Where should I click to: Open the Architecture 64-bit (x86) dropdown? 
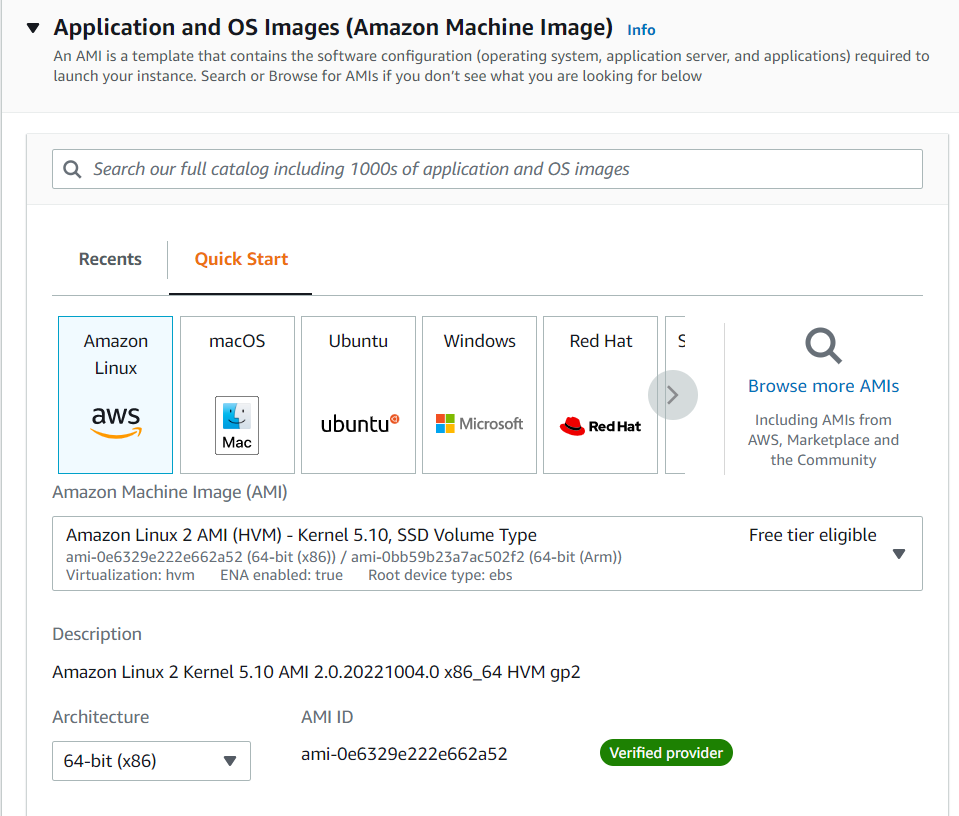pyautogui.click(x=152, y=761)
